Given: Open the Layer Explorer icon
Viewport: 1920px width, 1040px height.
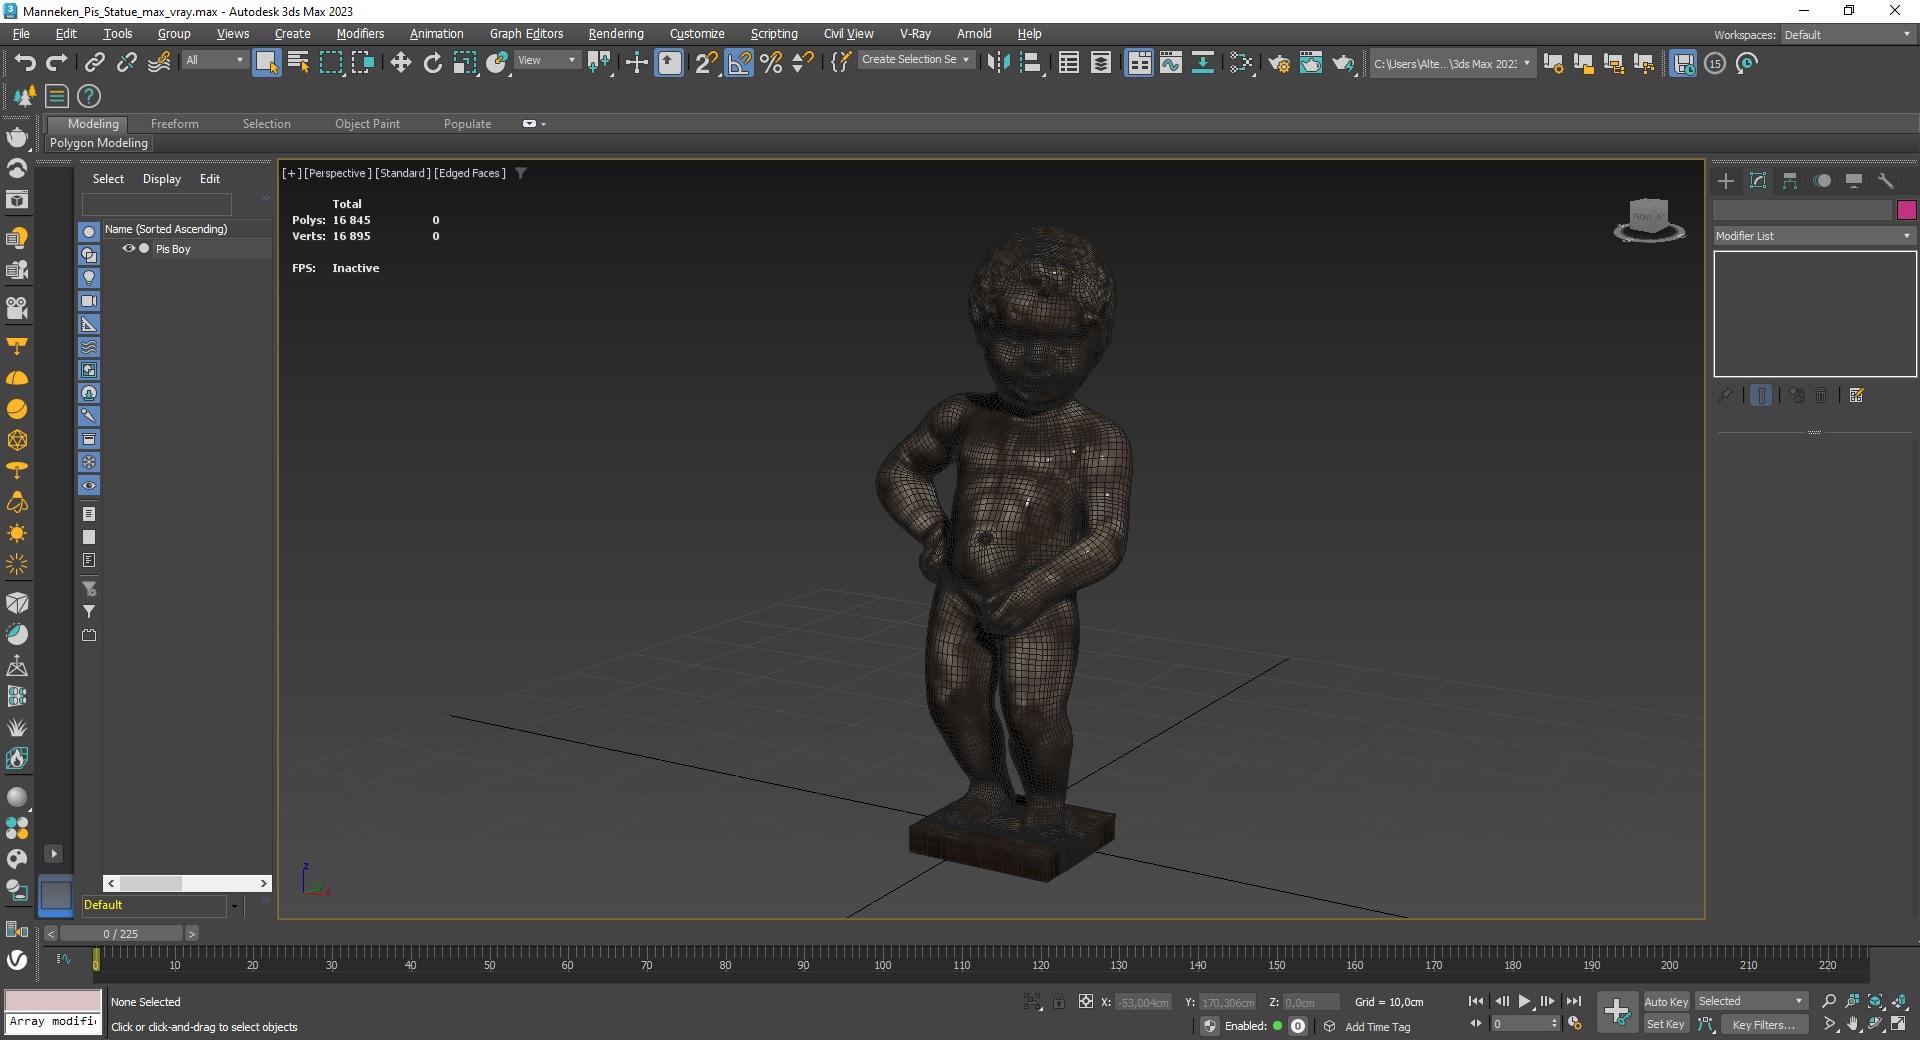Looking at the screenshot, I should pyautogui.click(x=1101, y=63).
